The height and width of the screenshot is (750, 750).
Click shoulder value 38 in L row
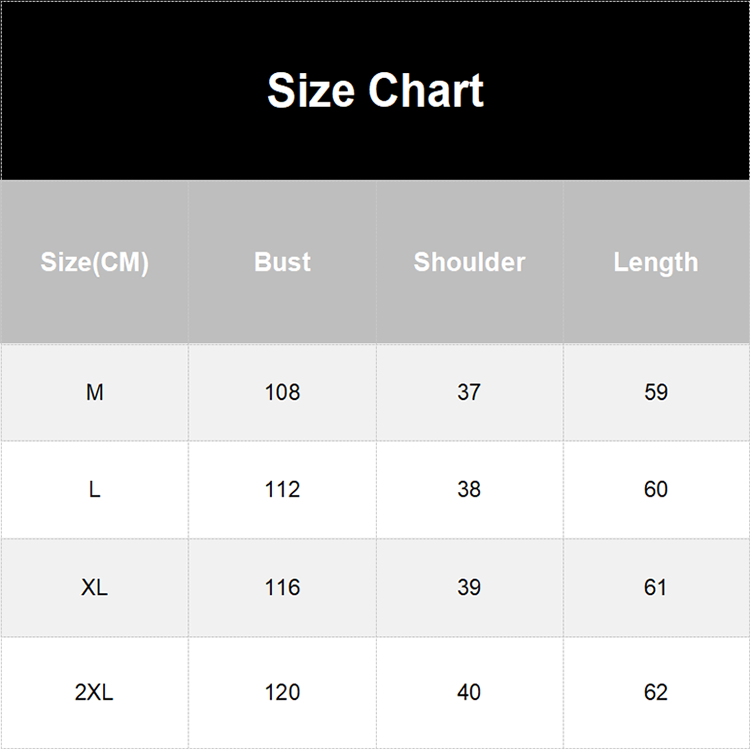[x=469, y=490]
